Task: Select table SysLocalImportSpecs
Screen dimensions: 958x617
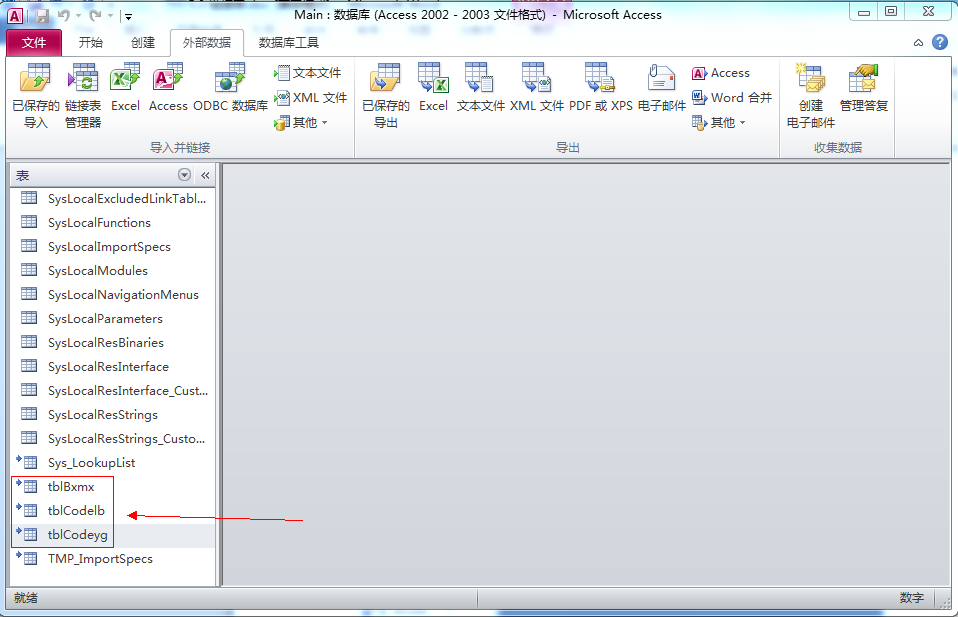Action: coord(113,246)
